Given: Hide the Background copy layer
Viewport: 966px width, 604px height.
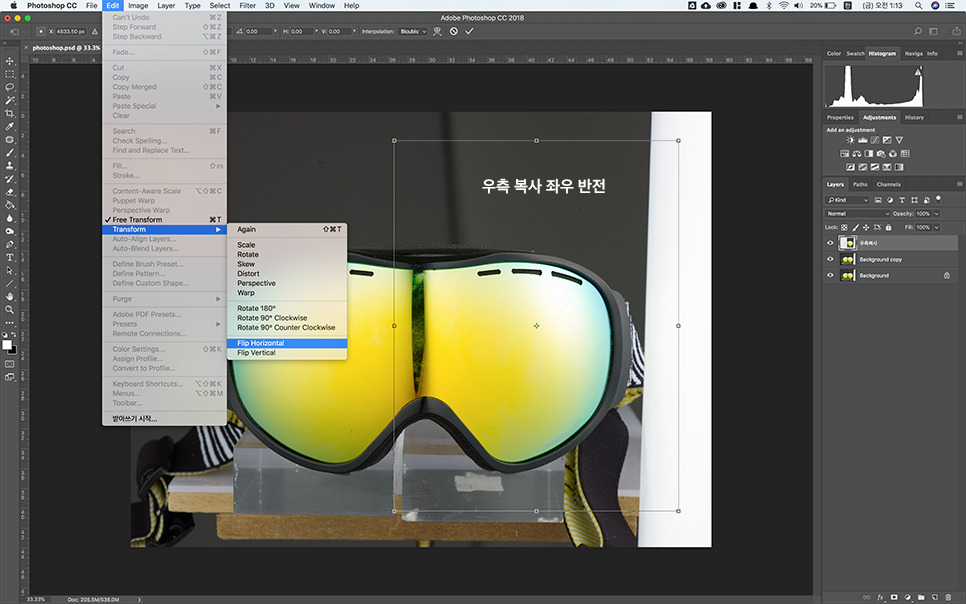Looking at the screenshot, I should tap(830, 259).
